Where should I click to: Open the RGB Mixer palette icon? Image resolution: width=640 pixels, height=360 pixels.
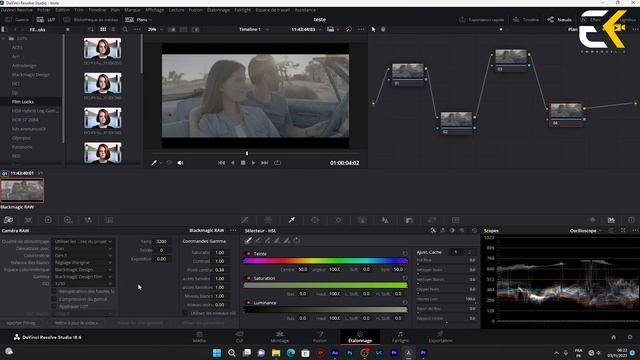[88, 220]
